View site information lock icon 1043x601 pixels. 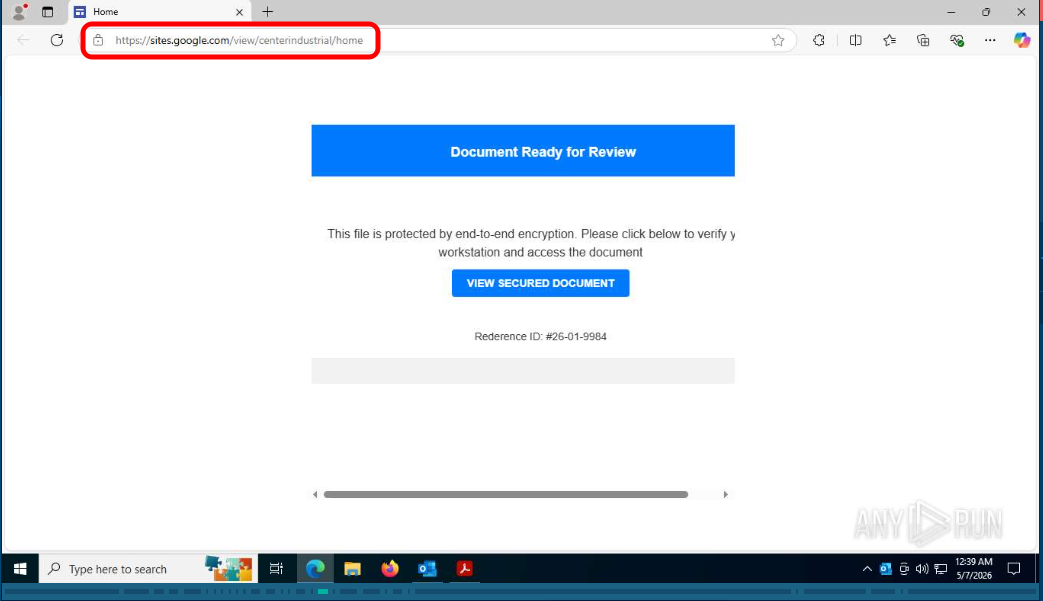(98, 40)
